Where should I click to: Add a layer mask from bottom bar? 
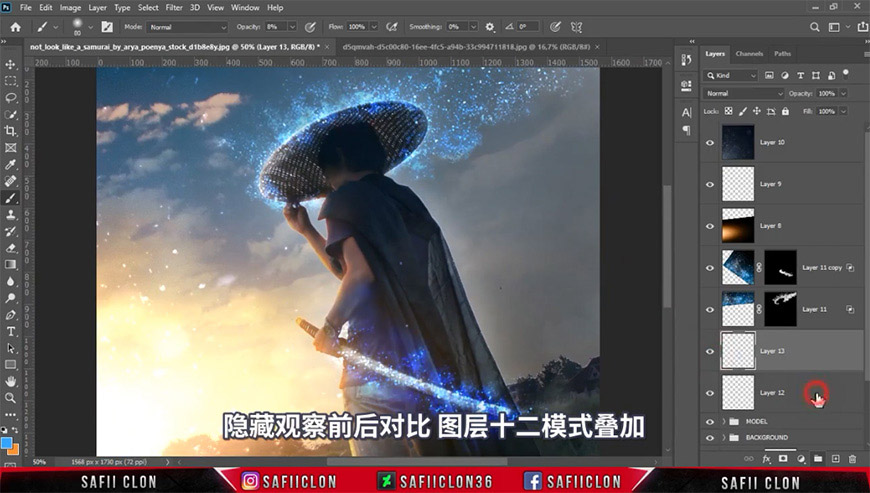pos(783,459)
